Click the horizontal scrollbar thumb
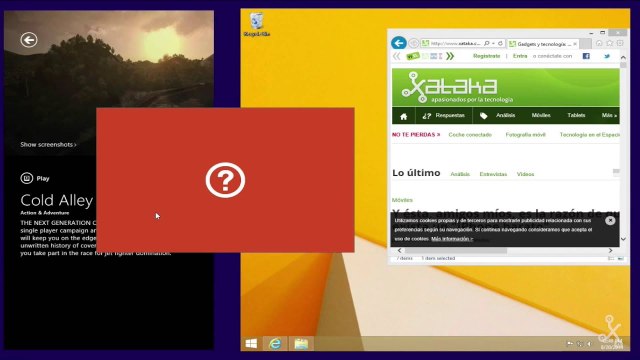640x360 pixels. tap(456, 251)
